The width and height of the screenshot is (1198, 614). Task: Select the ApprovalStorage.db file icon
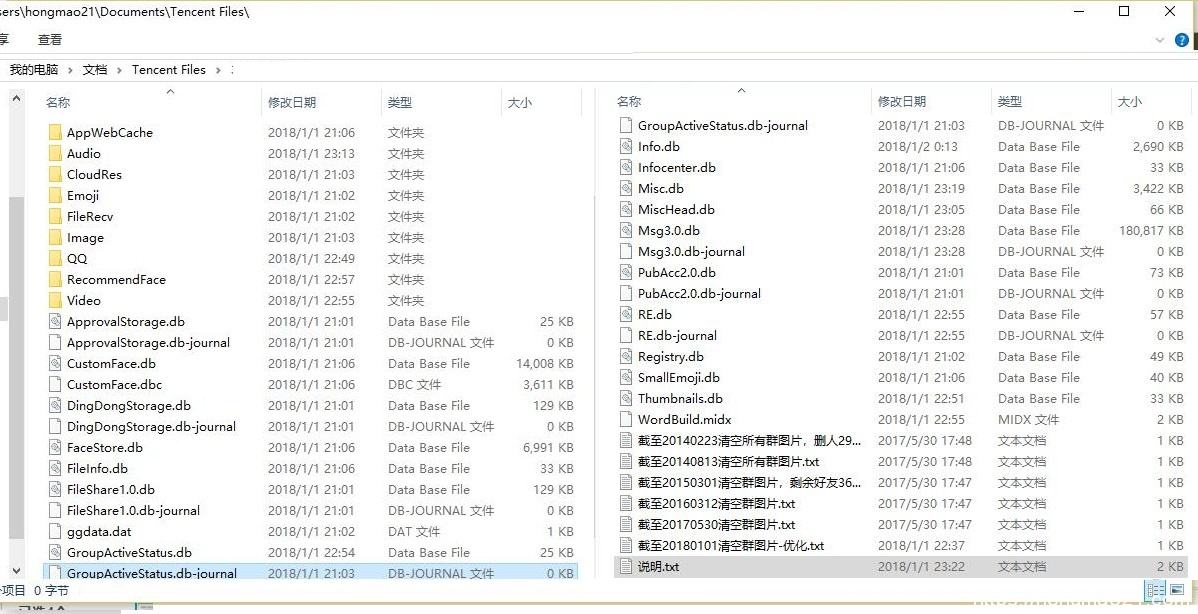coord(54,322)
